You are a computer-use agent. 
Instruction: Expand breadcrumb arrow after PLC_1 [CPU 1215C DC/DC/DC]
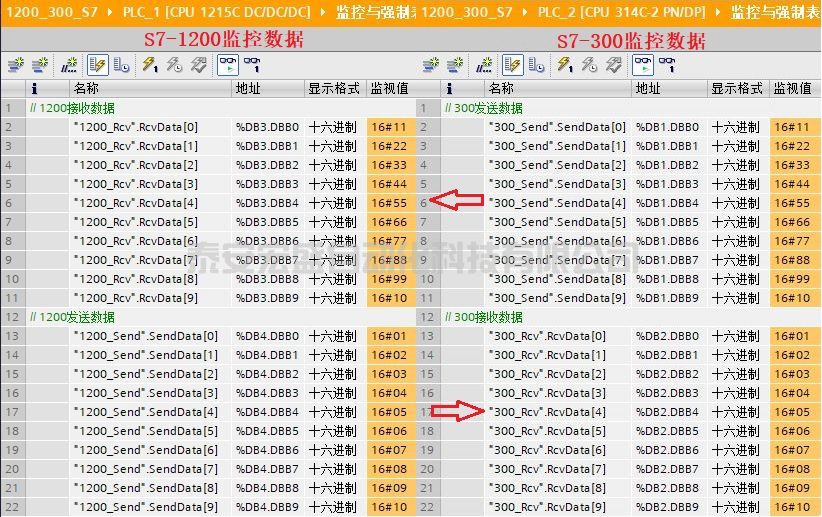[x=320, y=12]
